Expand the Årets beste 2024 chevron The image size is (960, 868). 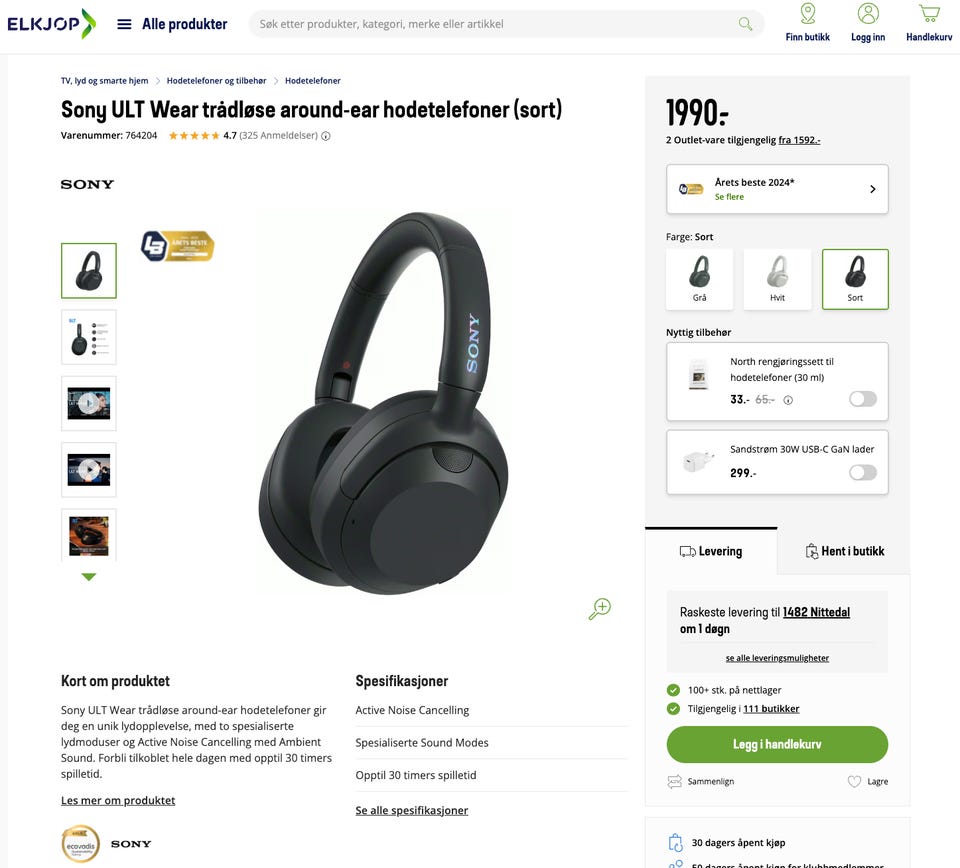point(872,189)
